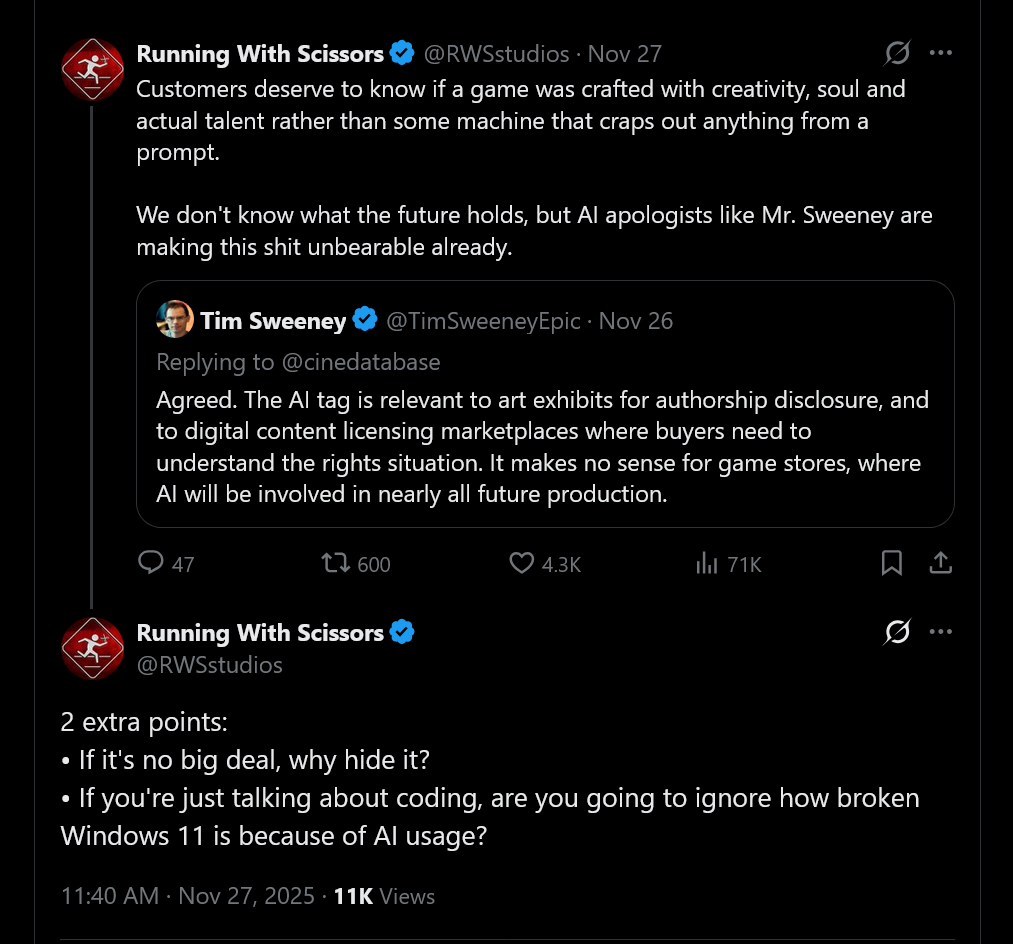1013x944 pixels.
Task: Click Grok icon on first tweet
Action: (x=897, y=53)
